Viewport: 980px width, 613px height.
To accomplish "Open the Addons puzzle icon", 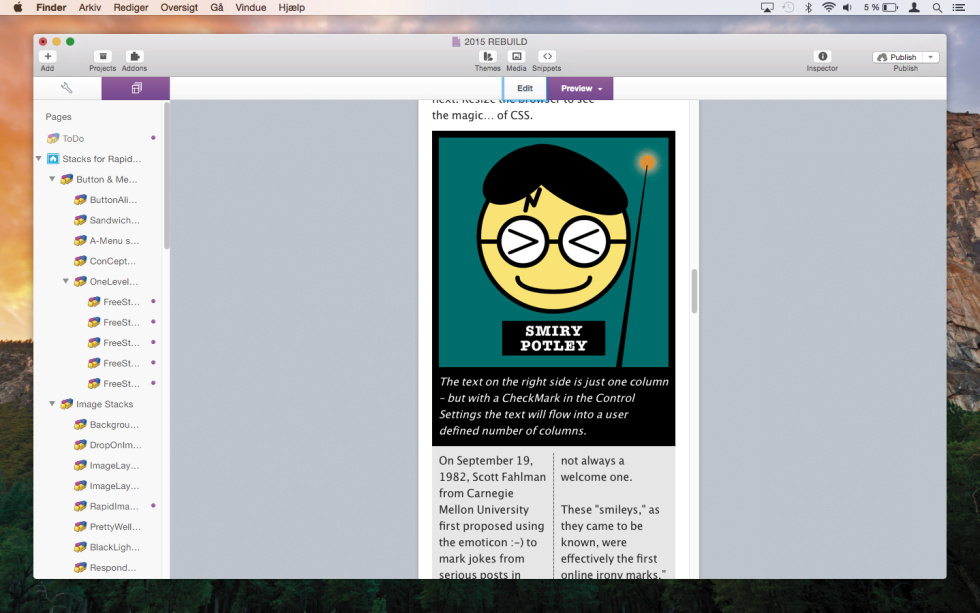I will click(134, 56).
